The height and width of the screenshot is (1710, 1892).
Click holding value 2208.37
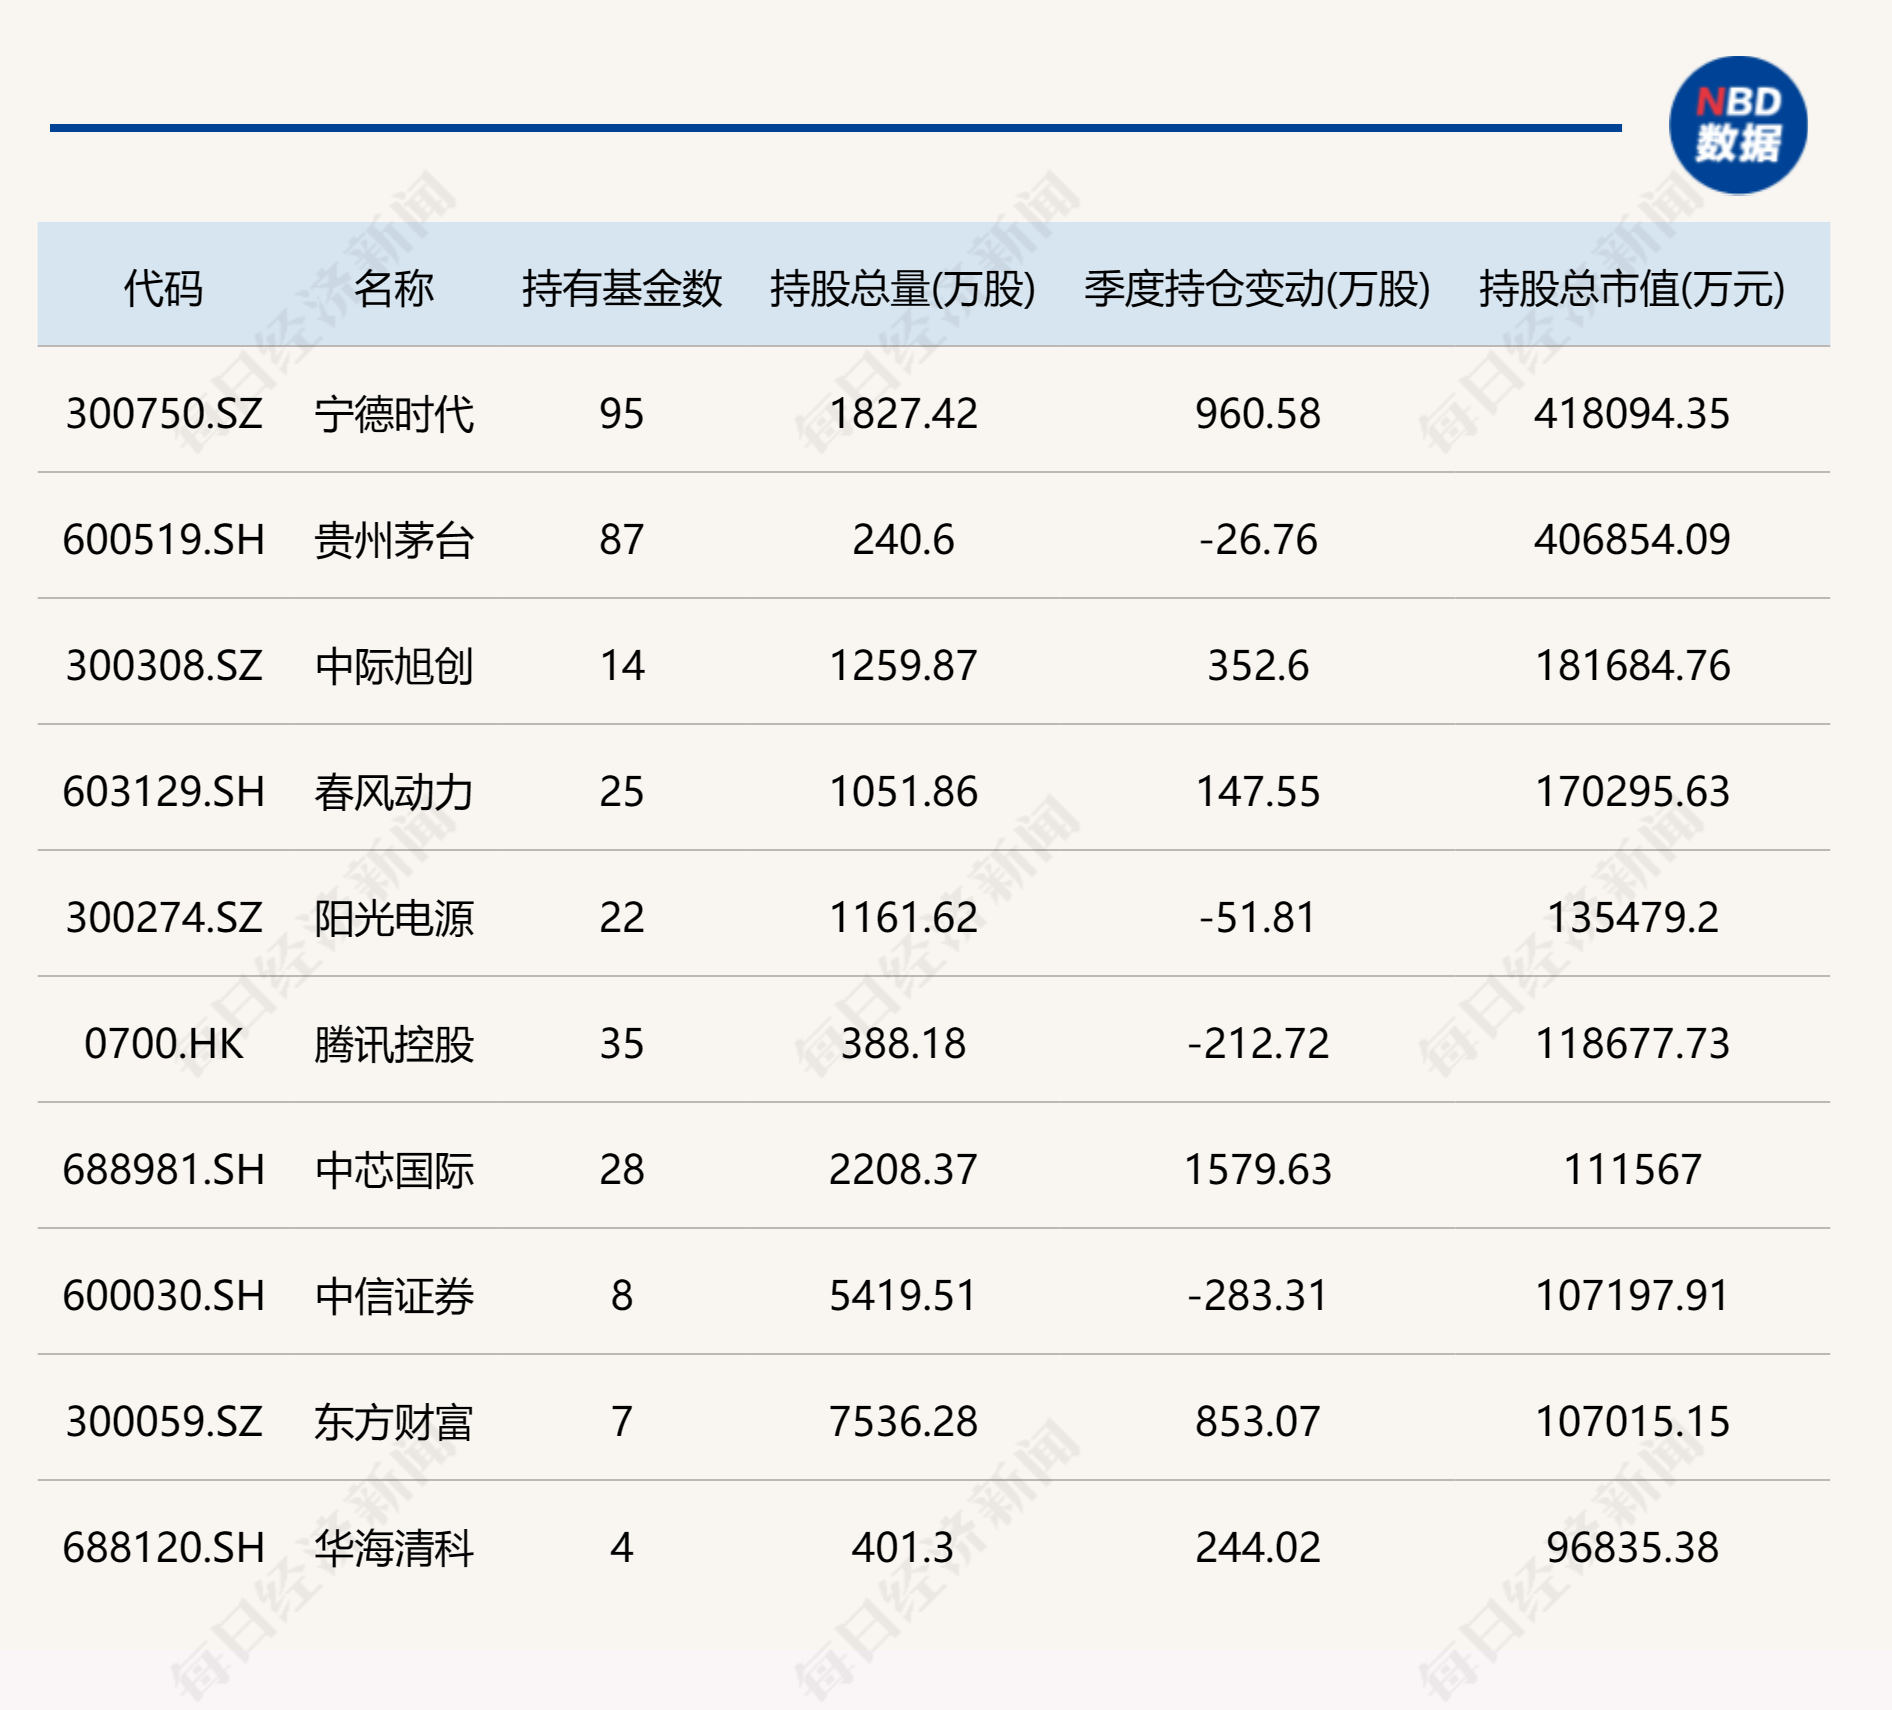903,1170
